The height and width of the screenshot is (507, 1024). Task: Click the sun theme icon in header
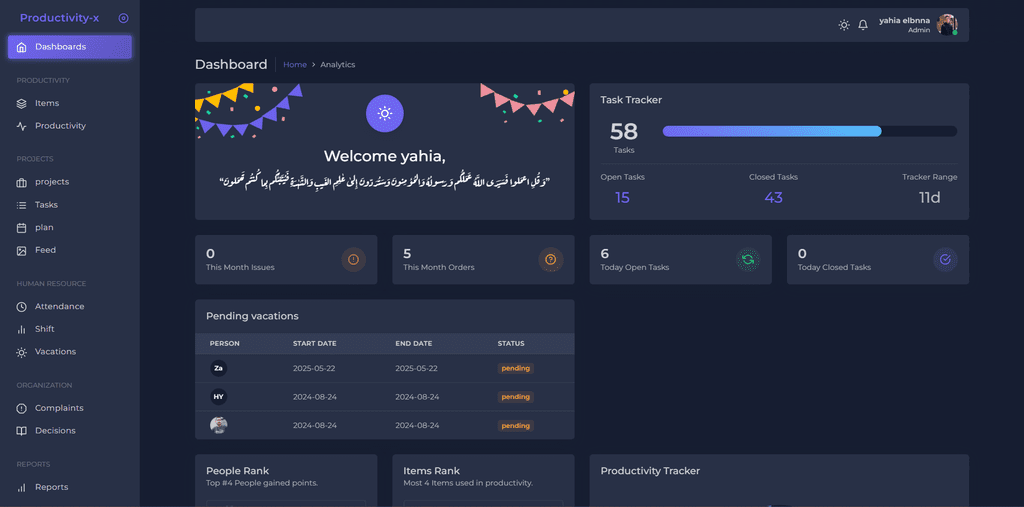tap(844, 25)
